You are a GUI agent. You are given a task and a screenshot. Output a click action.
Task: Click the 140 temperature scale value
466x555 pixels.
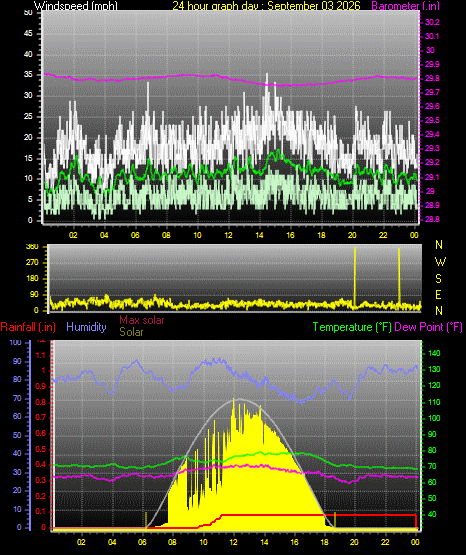click(x=434, y=353)
